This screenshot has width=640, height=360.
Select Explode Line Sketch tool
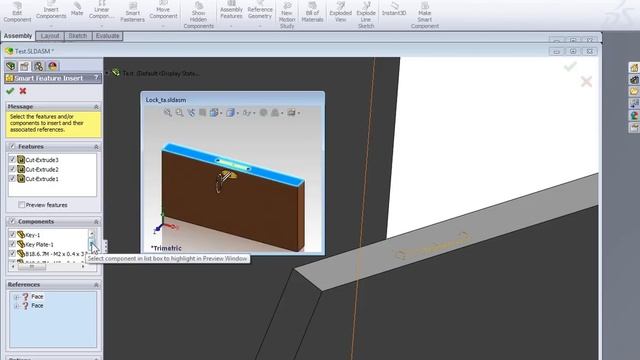pos(366,15)
